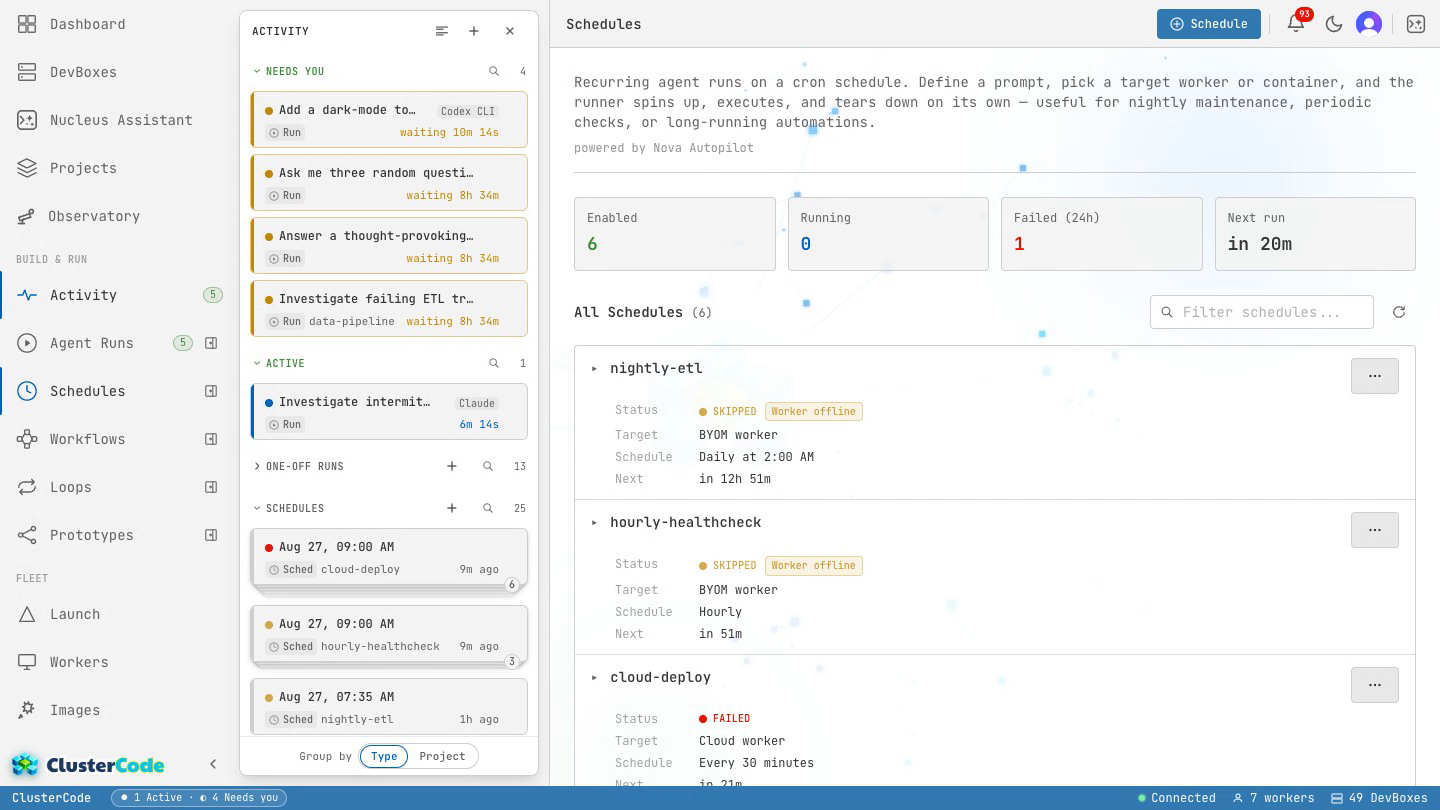Image resolution: width=1440 pixels, height=810 pixels.
Task: Click the Images gear icon
Action: 27,710
